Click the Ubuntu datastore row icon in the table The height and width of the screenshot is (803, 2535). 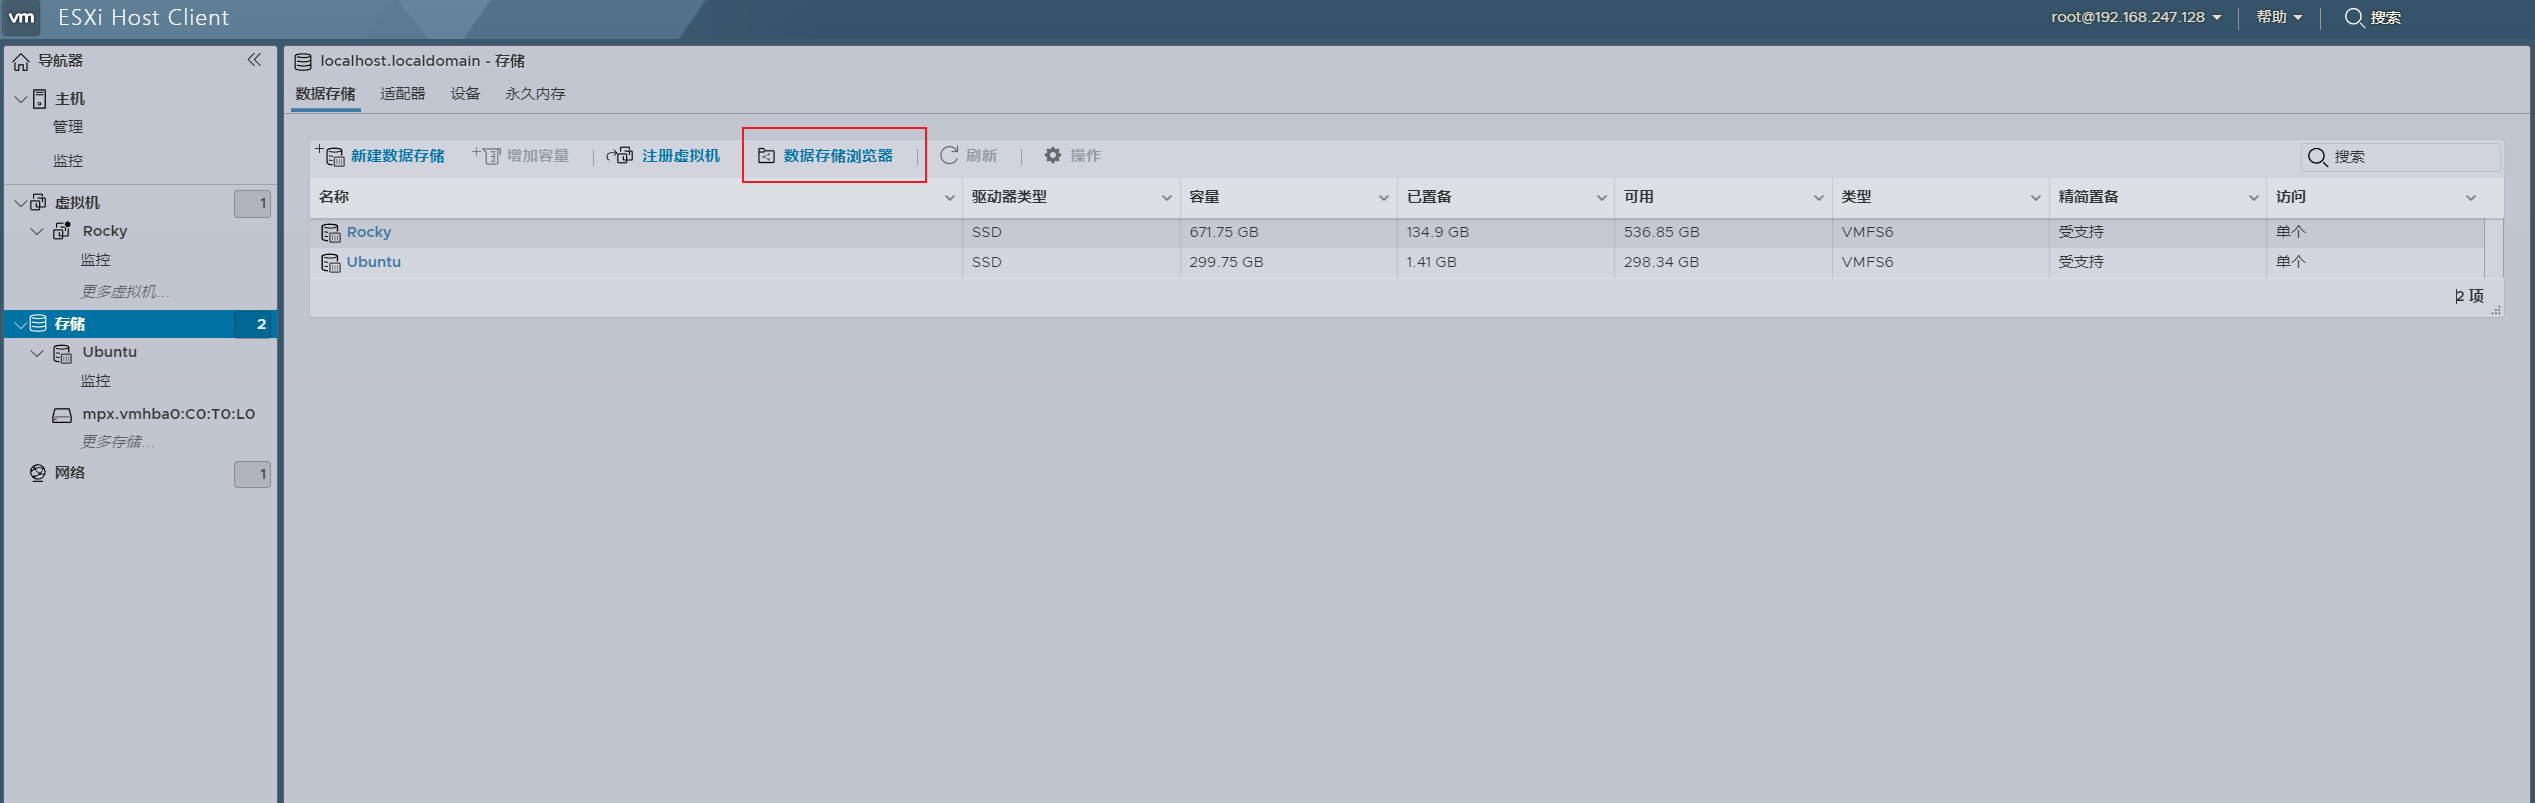tap(331, 263)
